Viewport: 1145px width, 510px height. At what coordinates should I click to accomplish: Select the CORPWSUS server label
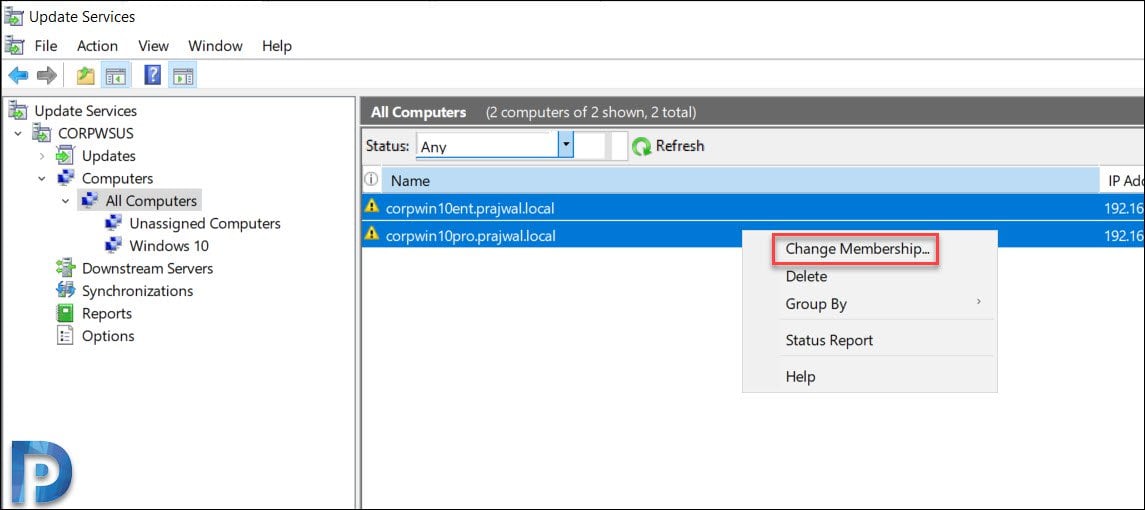pos(96,134)
